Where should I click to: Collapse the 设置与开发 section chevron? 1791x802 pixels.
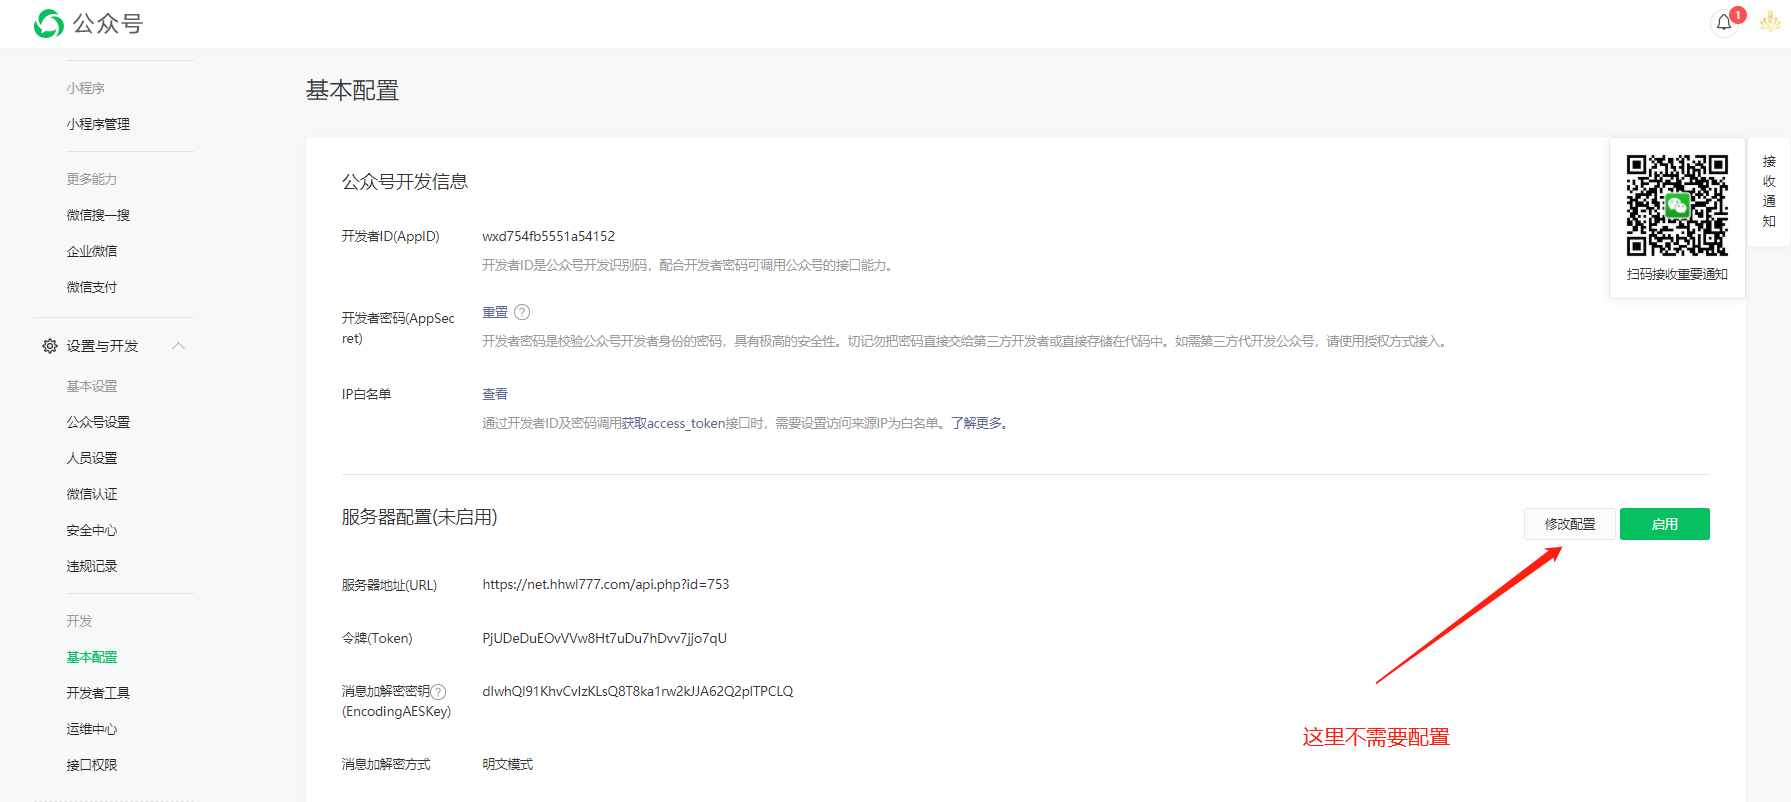tap(179, 346)
